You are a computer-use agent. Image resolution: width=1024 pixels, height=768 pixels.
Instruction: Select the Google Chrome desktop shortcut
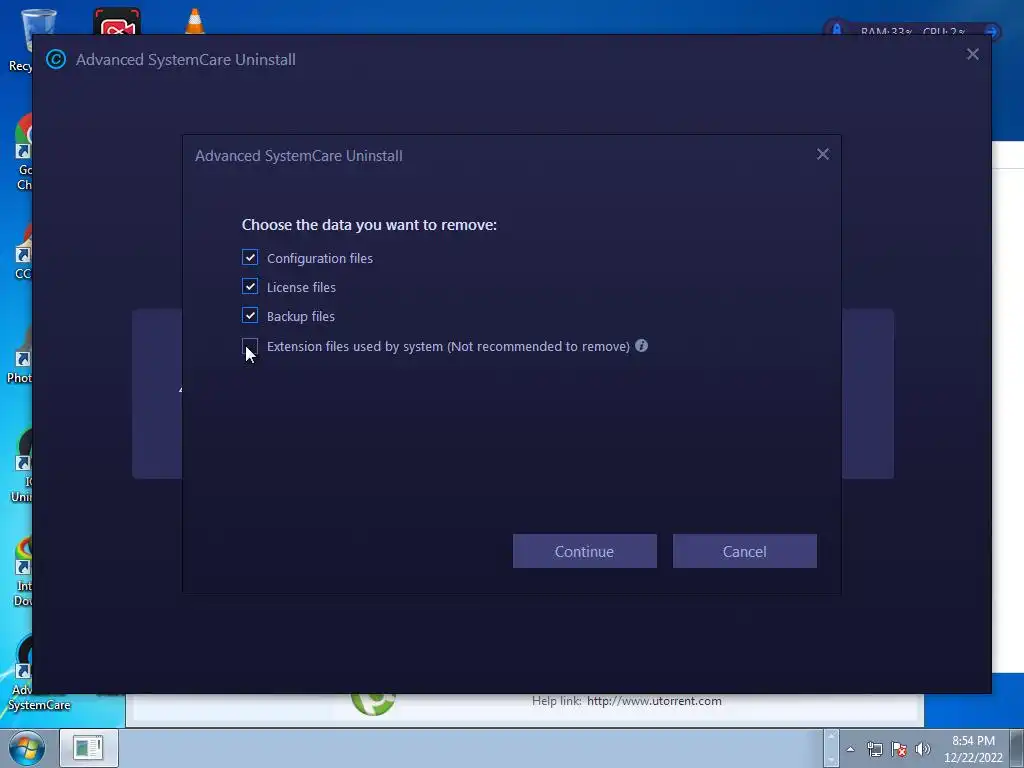[22, 152]
